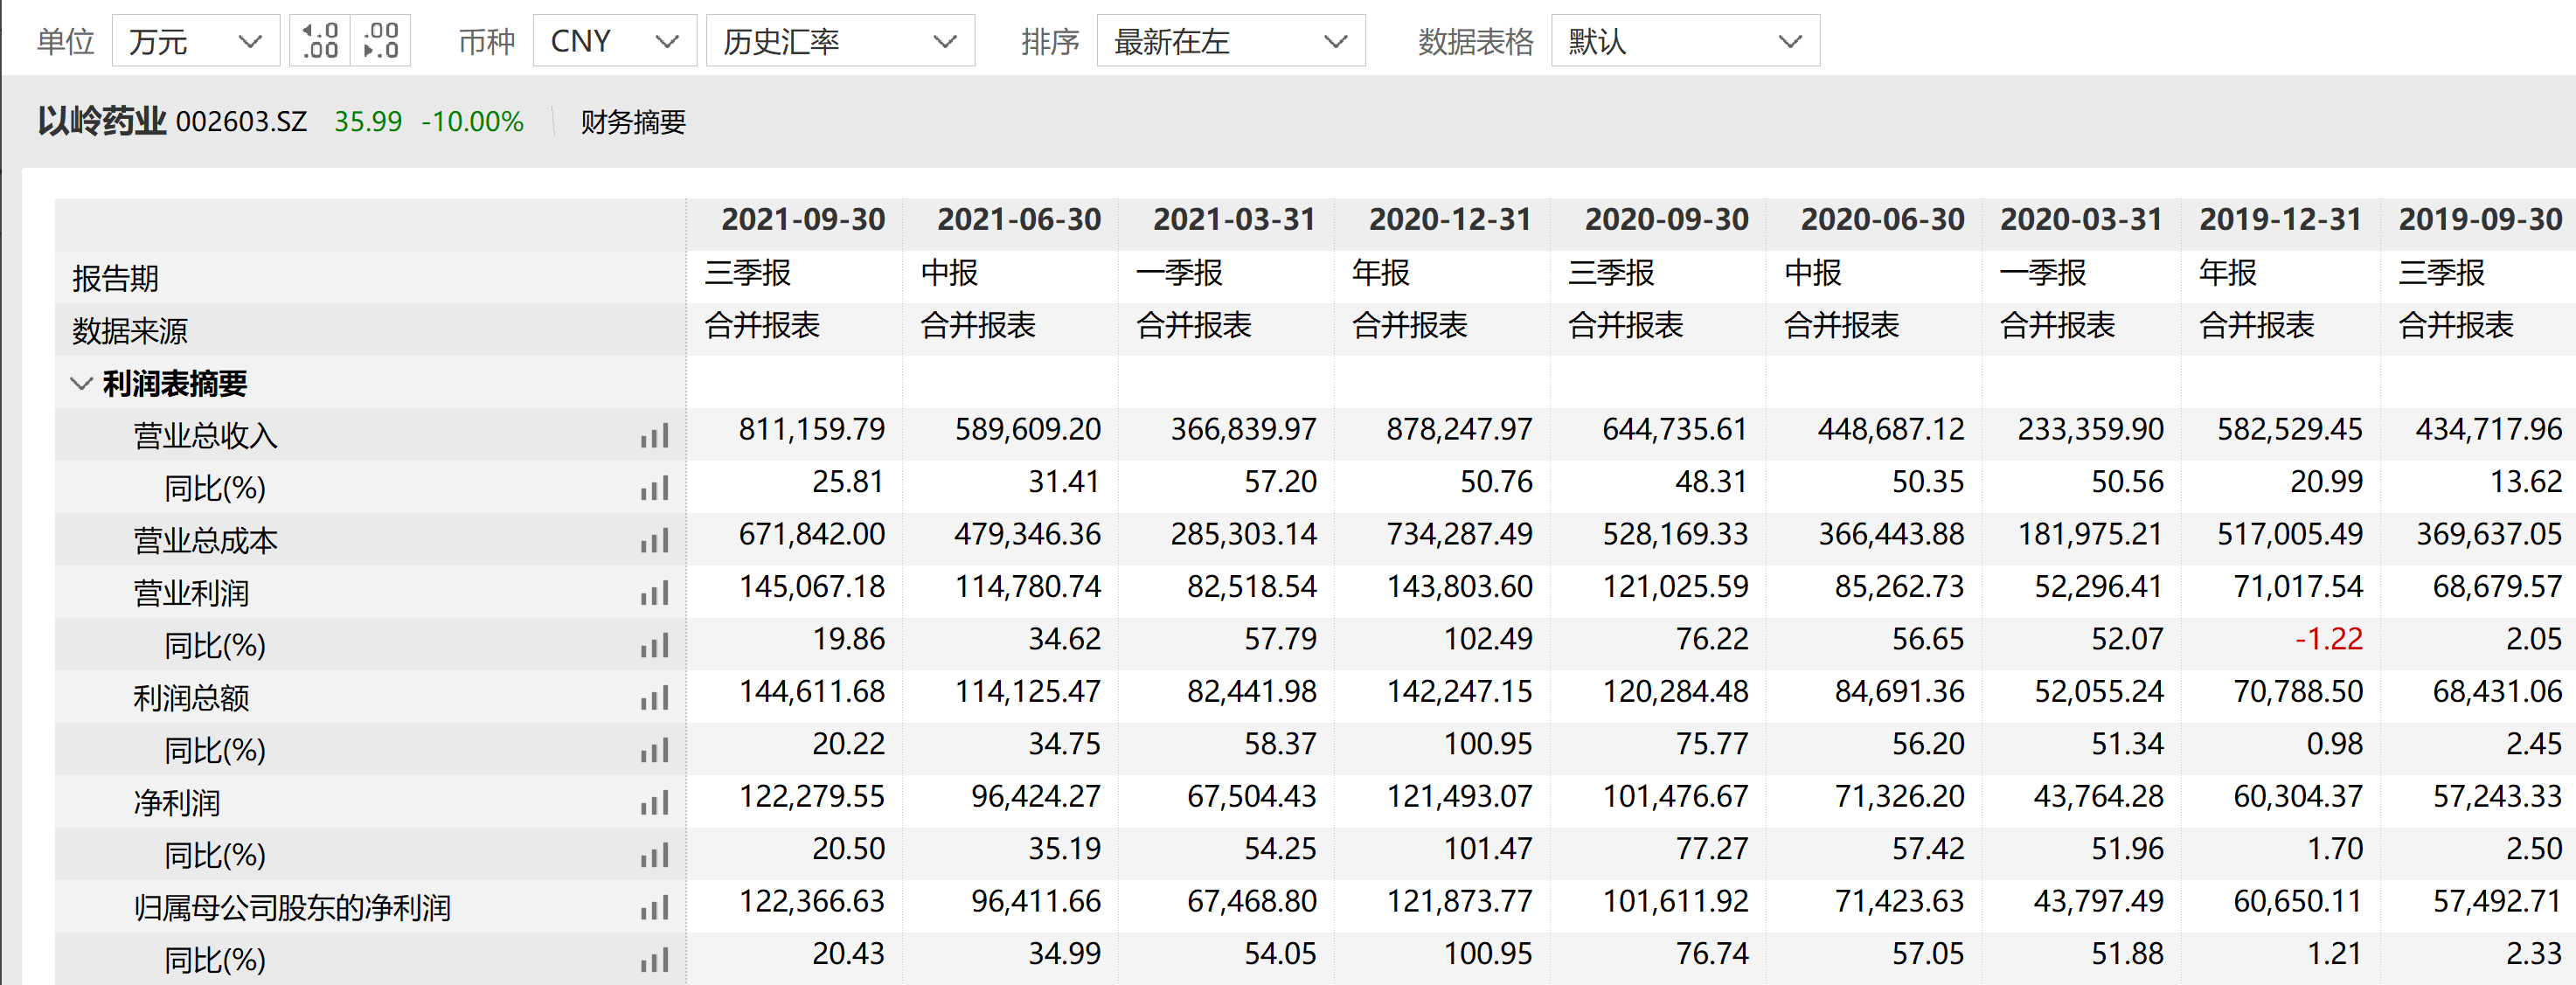
Task: Open the 币种 CNY dropdown
Action: tap(614, 41)
